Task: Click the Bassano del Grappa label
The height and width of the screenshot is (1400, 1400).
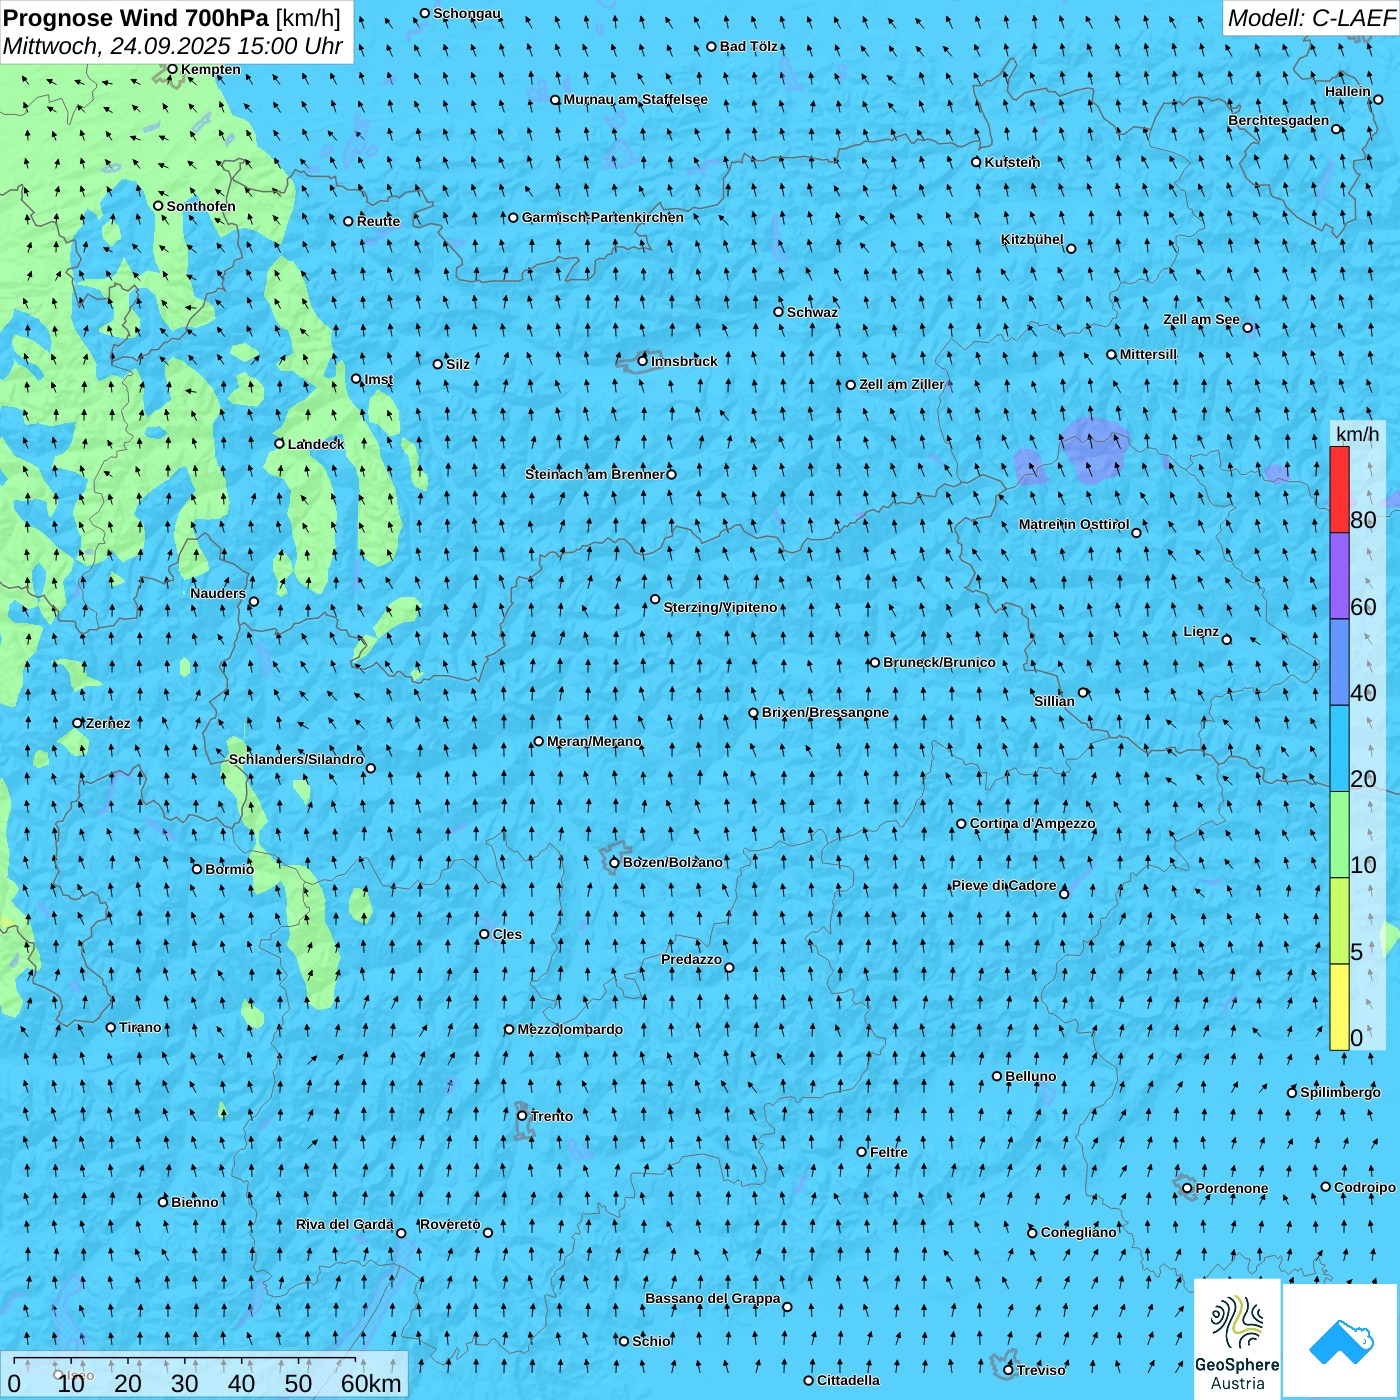Action: (x=713, y=1298)
